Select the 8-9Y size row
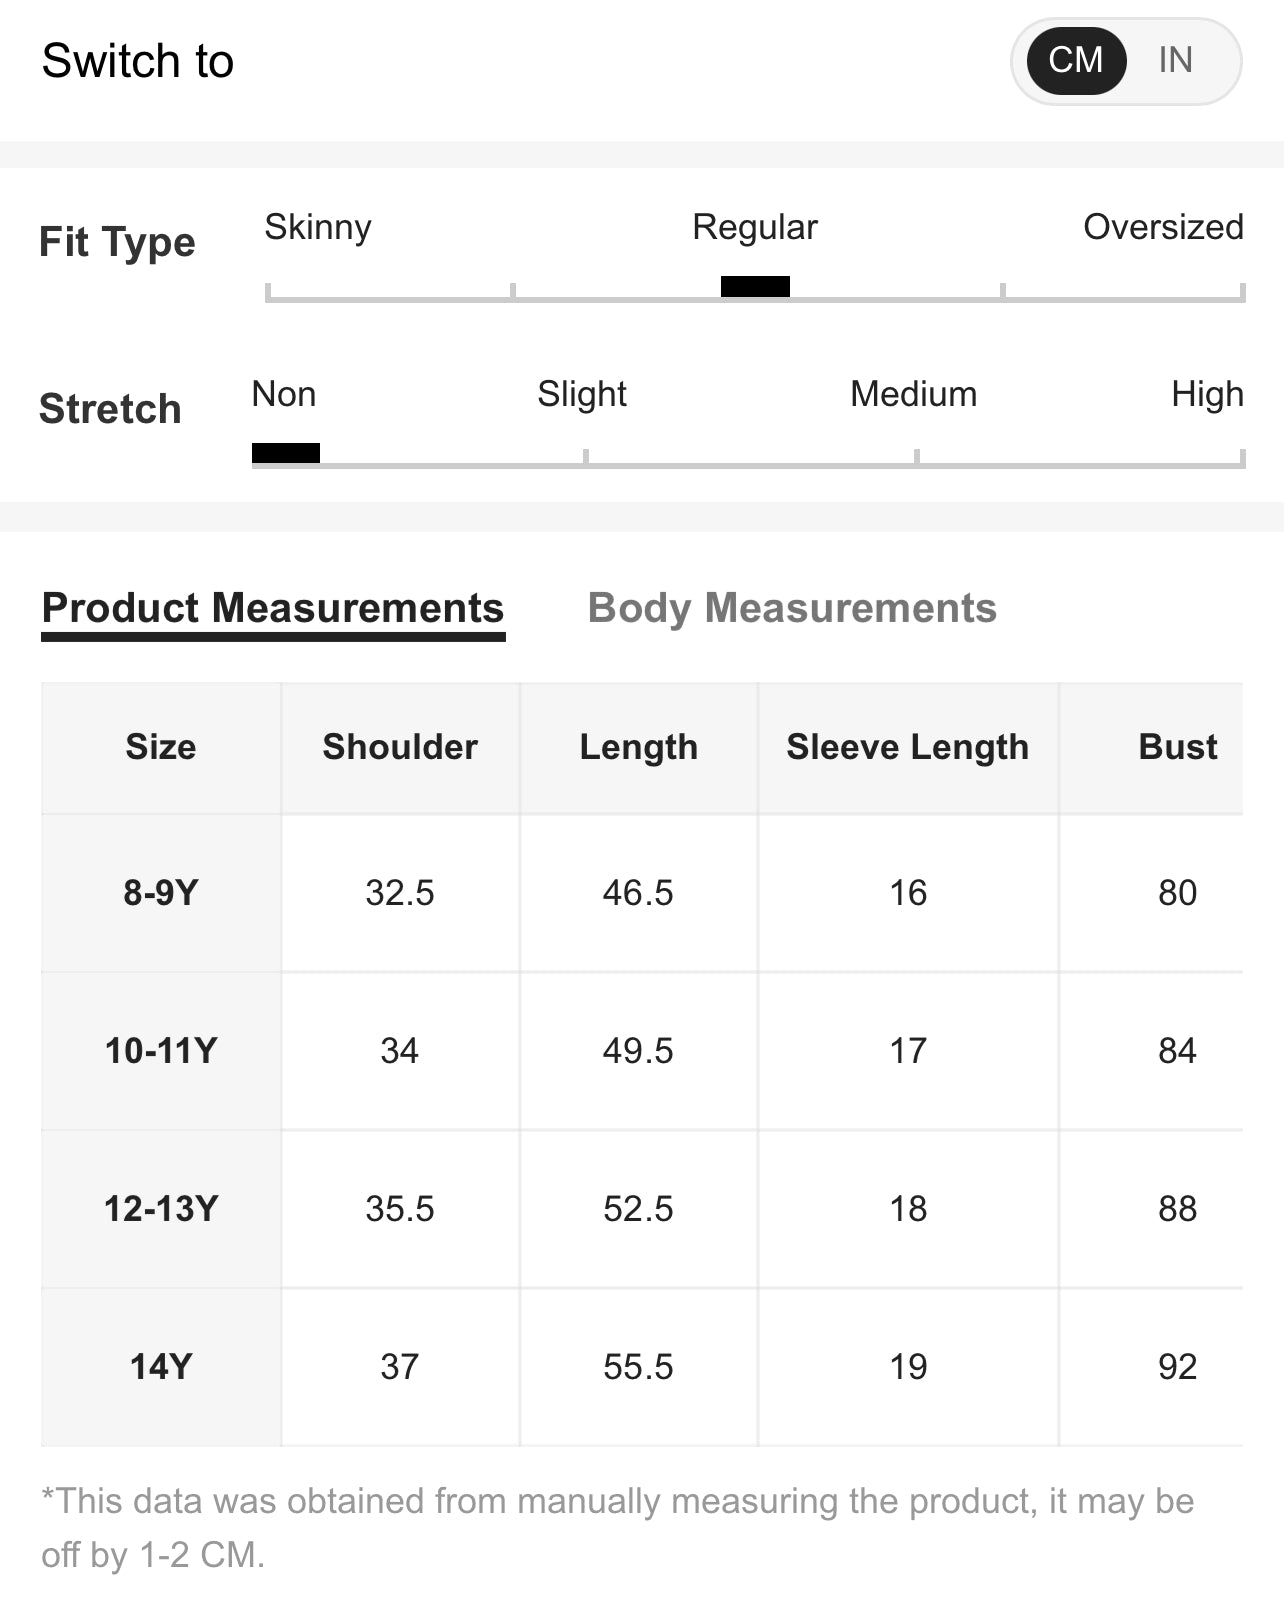The image size is (1284, 1609). pyautogui.click(x=161, y=892)
